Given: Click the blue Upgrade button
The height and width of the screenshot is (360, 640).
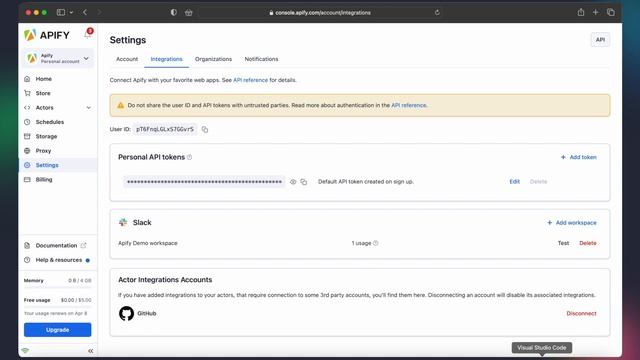Looking at the screenshot, I should click(58, 330).
